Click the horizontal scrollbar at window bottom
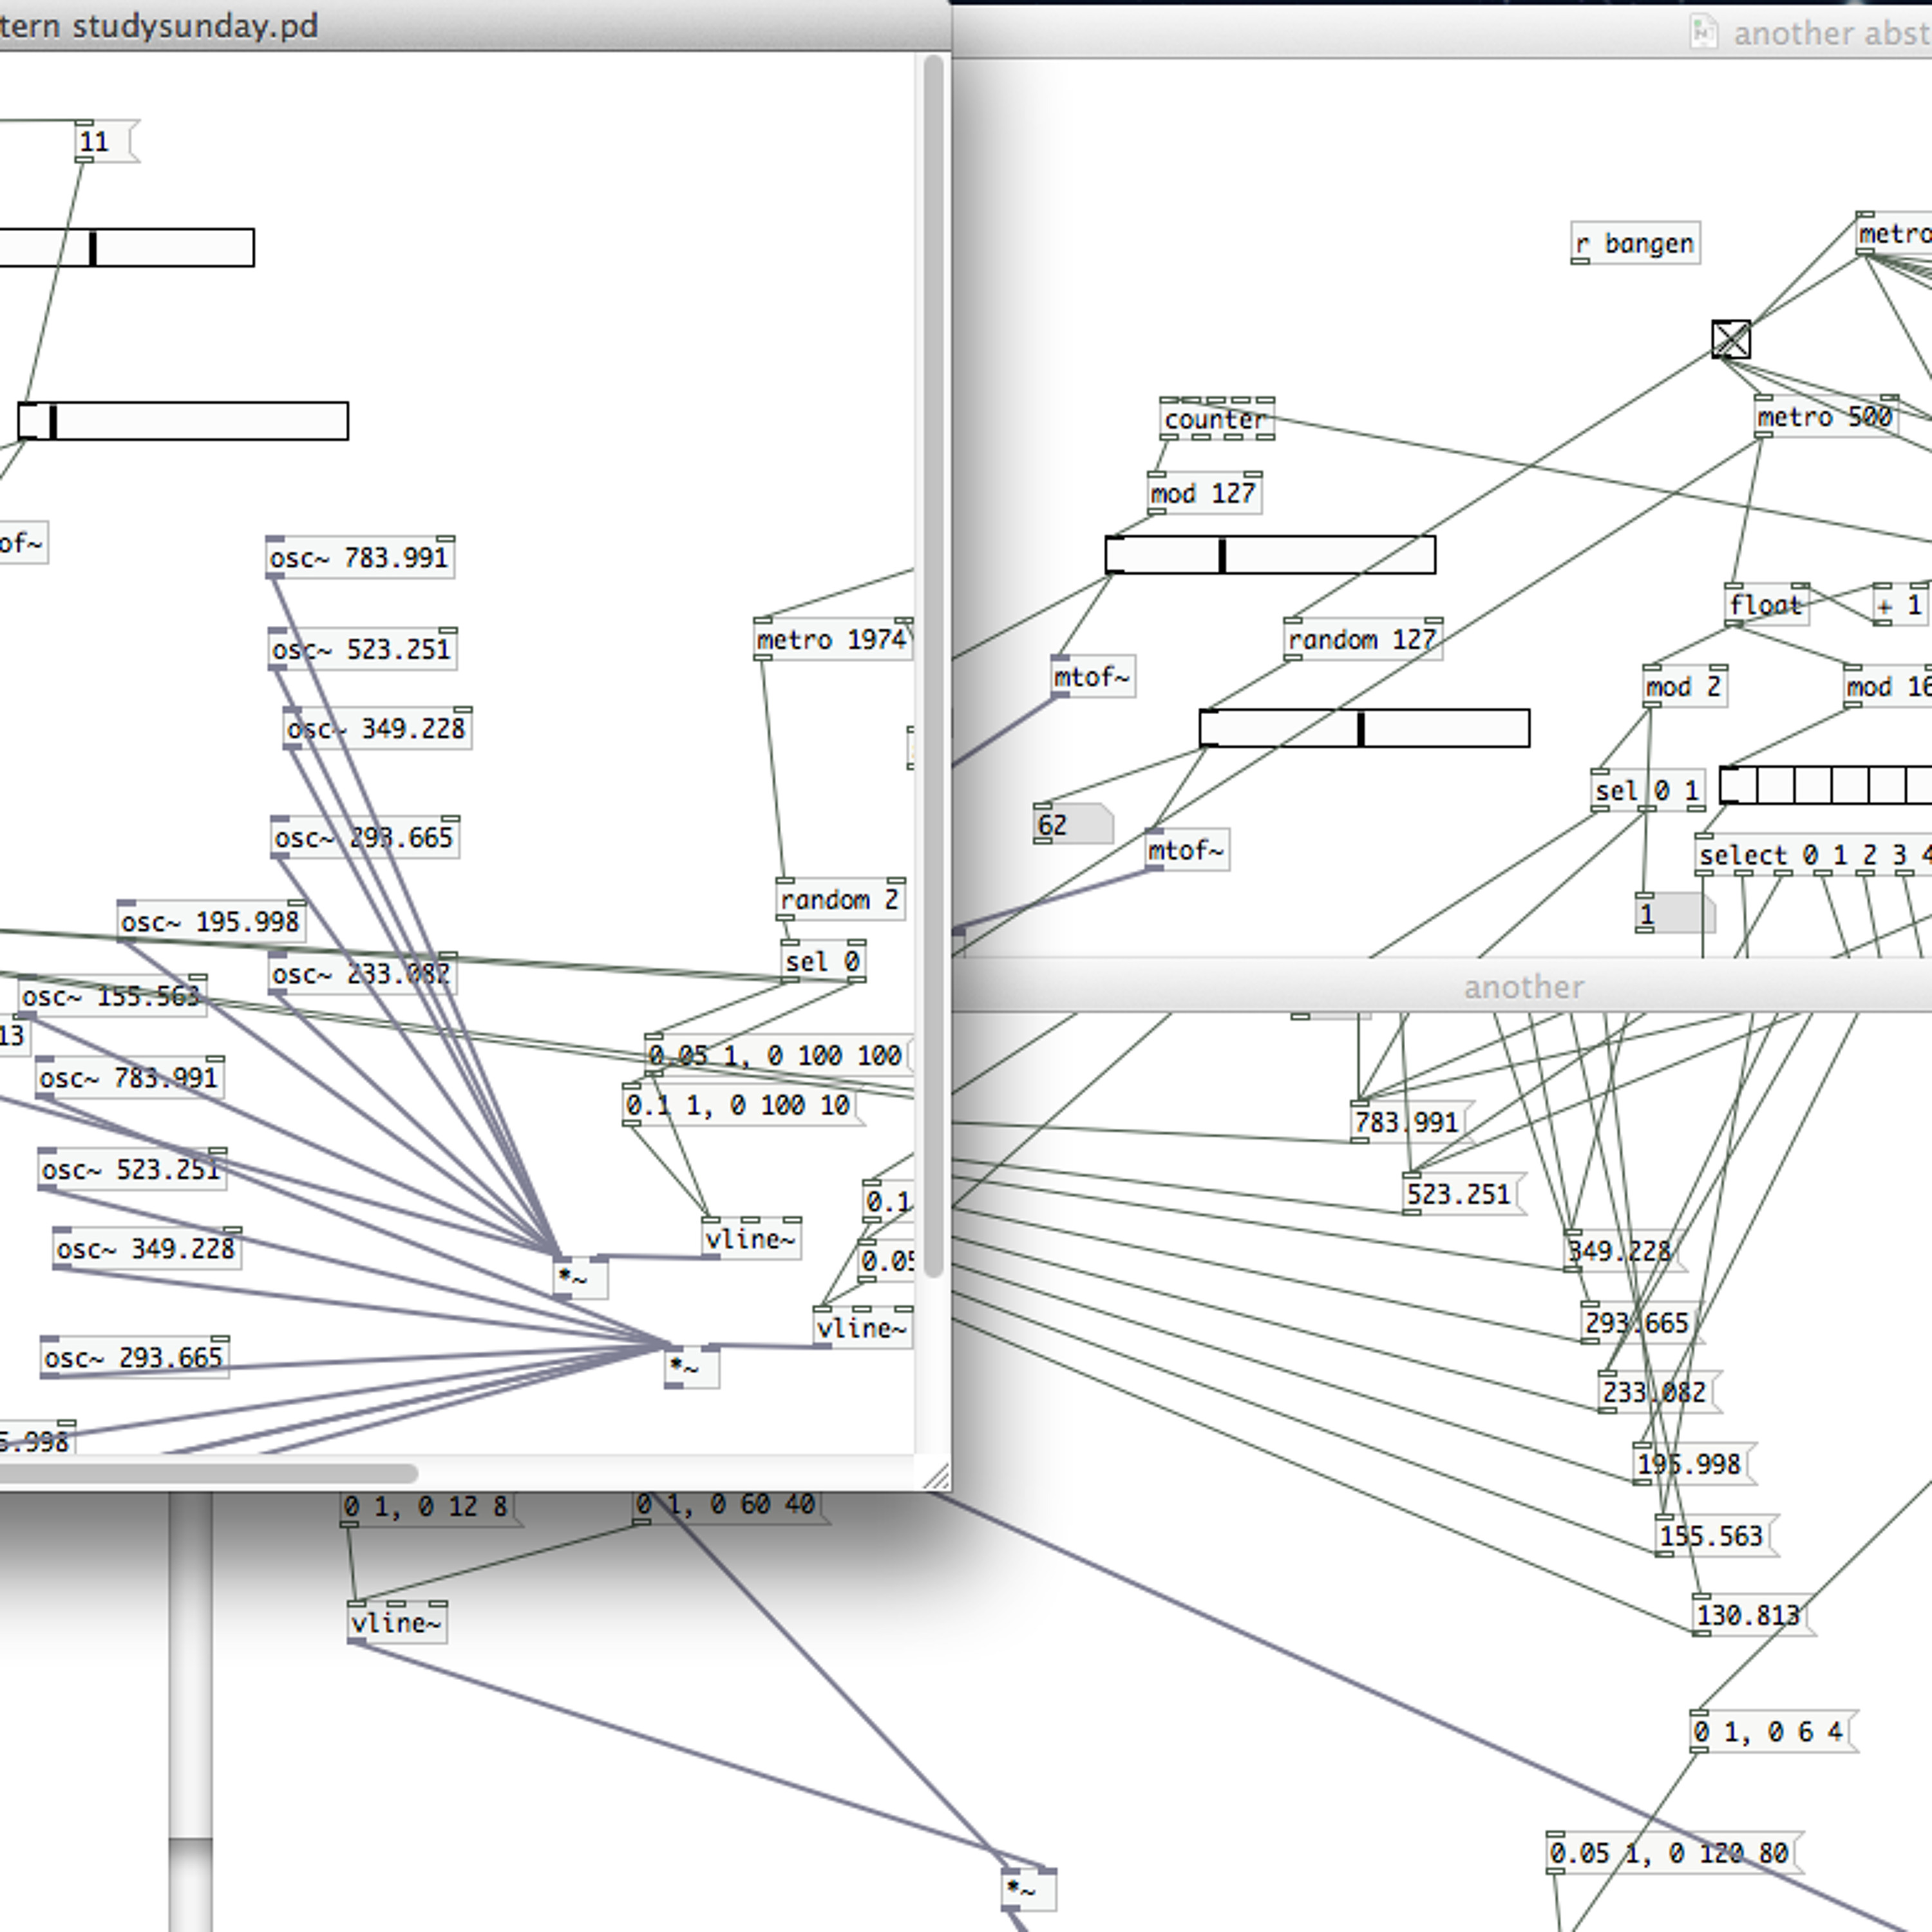This screenshot has width=1932, height=1932. (208, 1473)
